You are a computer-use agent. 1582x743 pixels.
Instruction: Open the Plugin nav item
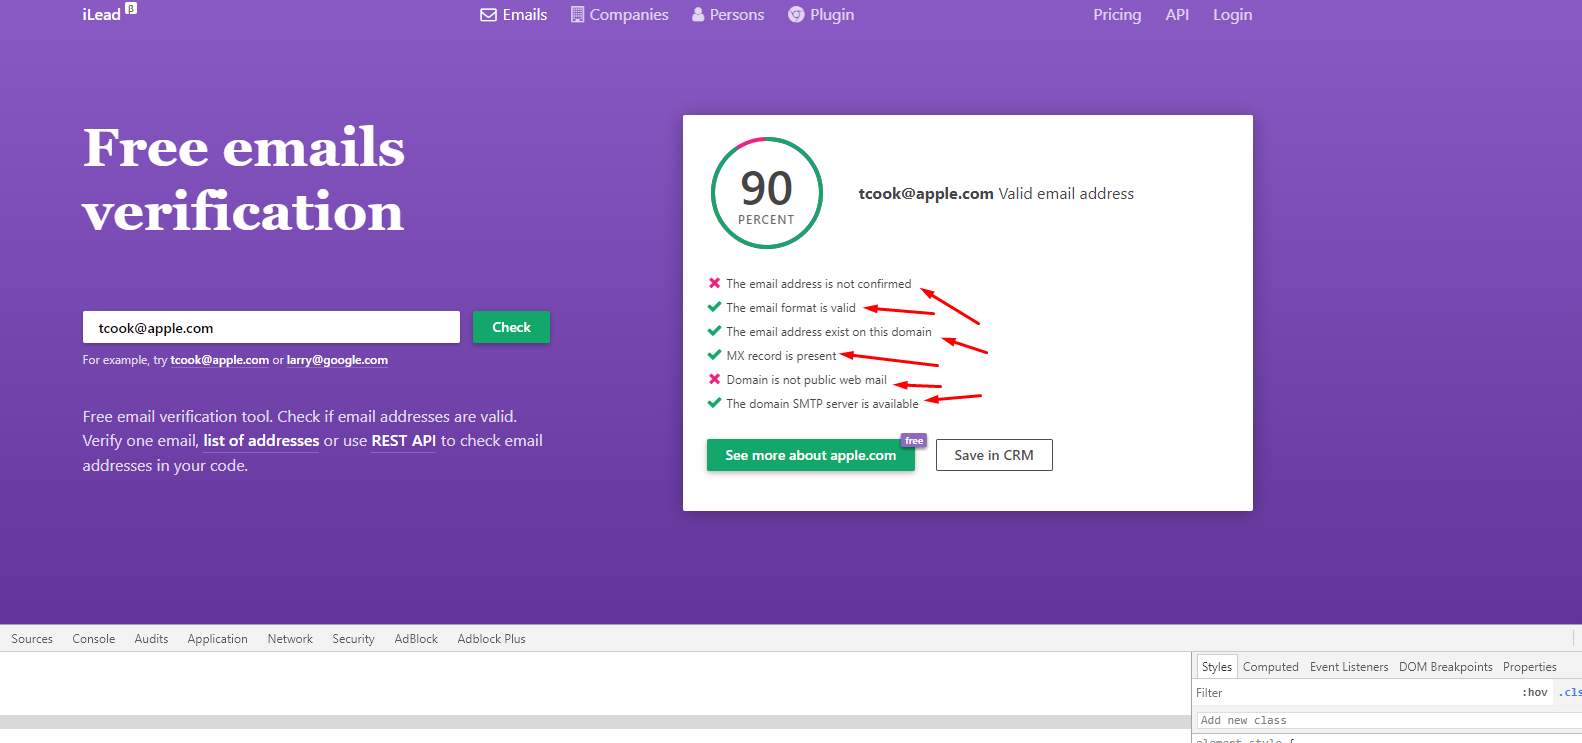click(x=821, y=15)
